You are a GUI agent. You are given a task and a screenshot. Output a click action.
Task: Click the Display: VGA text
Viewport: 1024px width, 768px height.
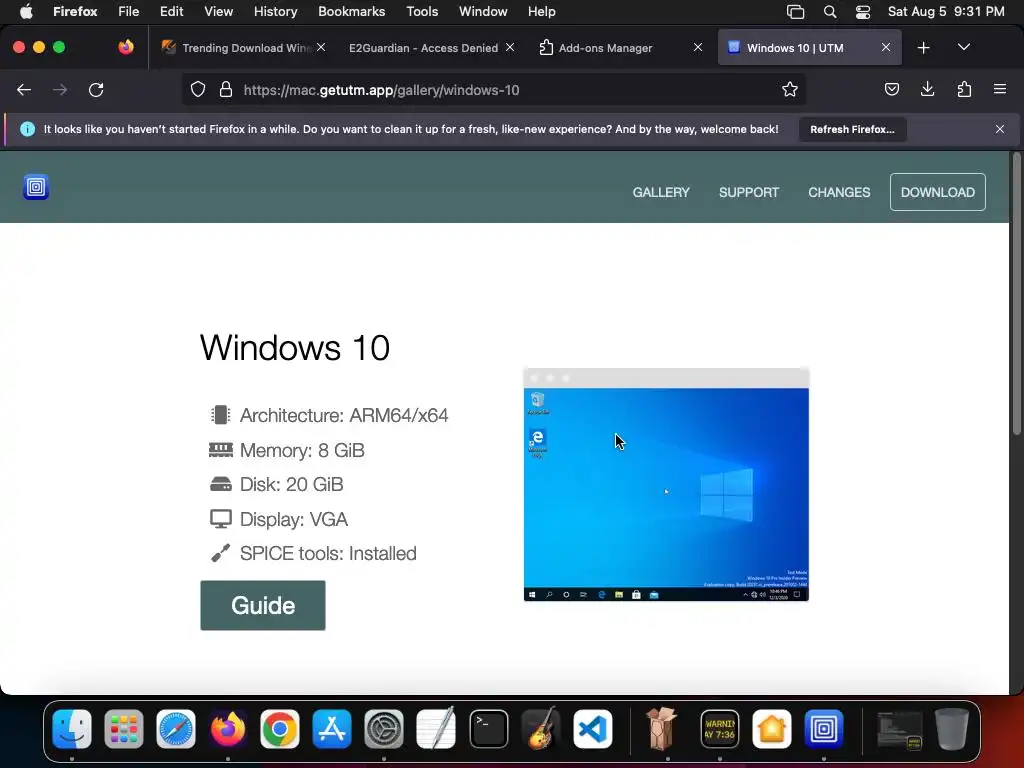click(294, 519)
